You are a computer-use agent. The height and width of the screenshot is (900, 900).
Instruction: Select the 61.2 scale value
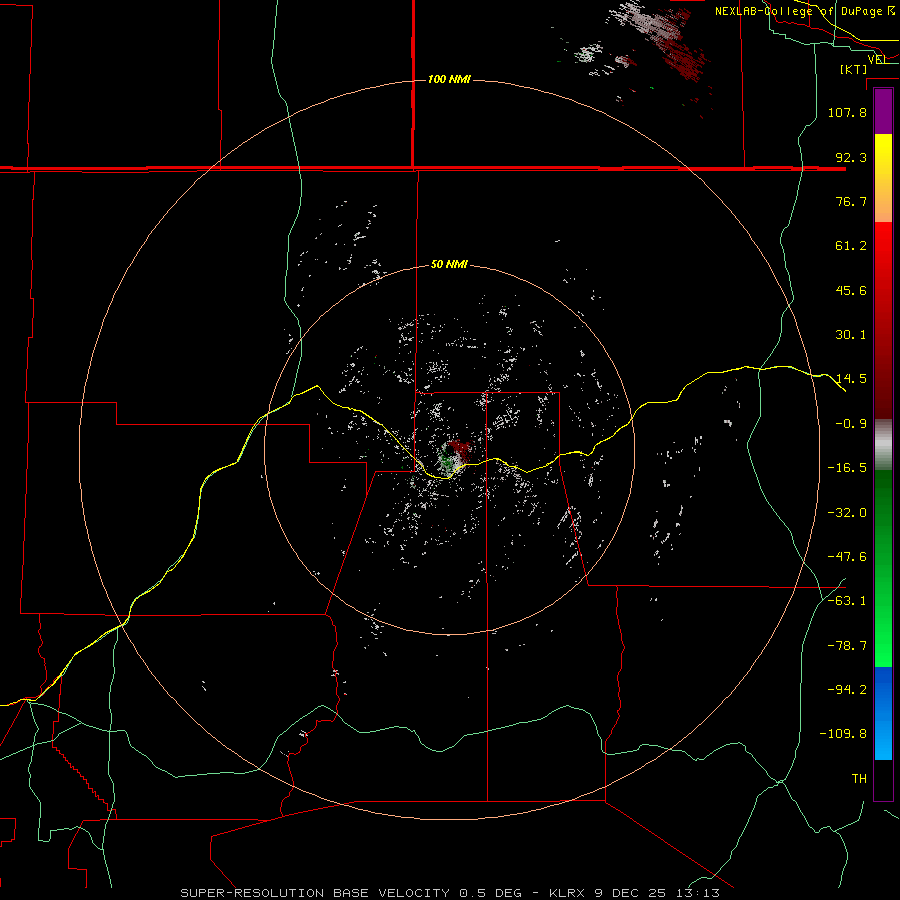pyautogui.click(x=851, y=246)
